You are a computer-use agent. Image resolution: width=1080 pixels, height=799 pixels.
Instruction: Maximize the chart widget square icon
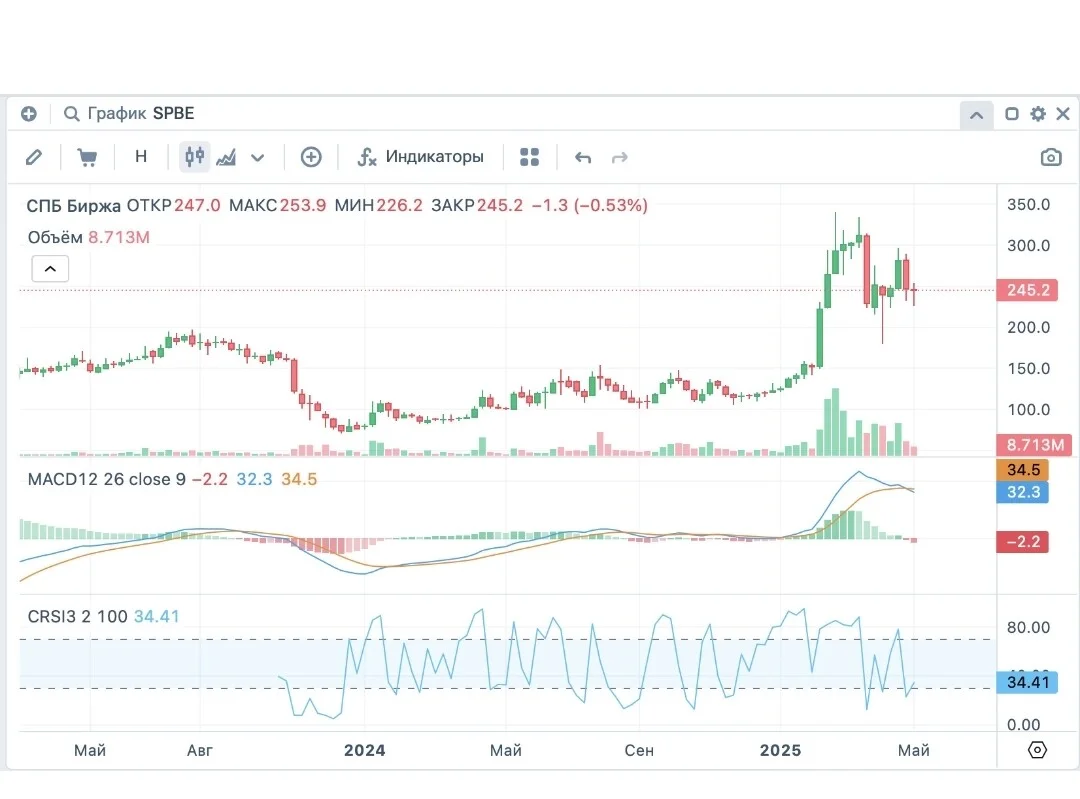[x=1012, y=114]
